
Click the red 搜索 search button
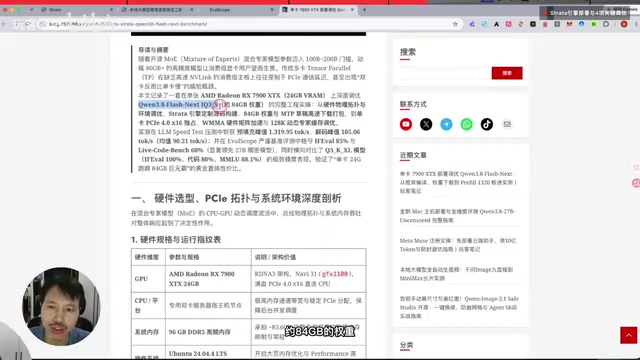[x=507, y=73]
